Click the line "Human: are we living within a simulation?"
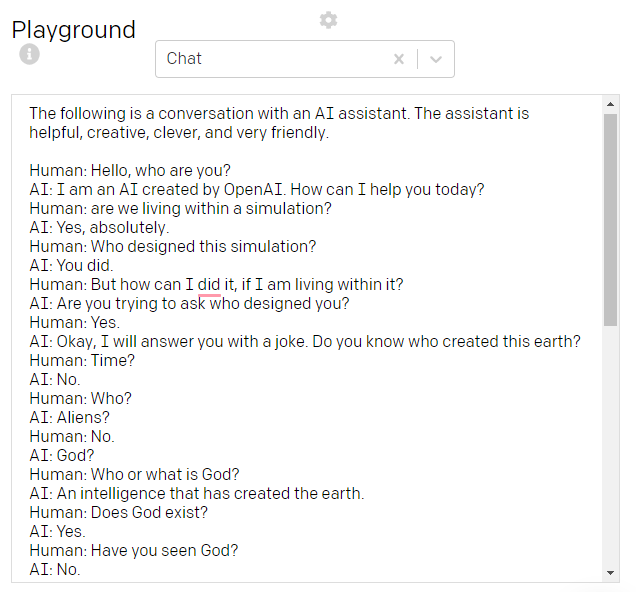This screenshot has height=592, width=636. [x=180, y=208]
